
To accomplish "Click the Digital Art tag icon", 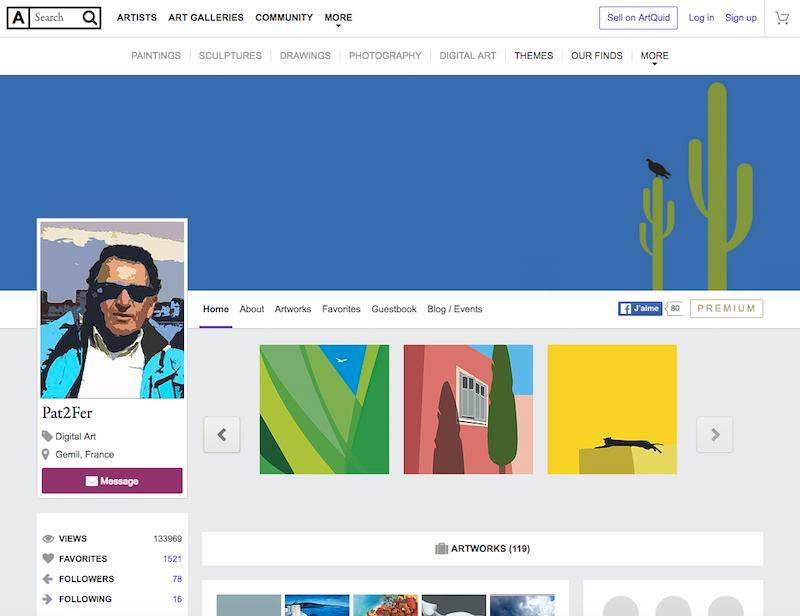I will 47,436.
